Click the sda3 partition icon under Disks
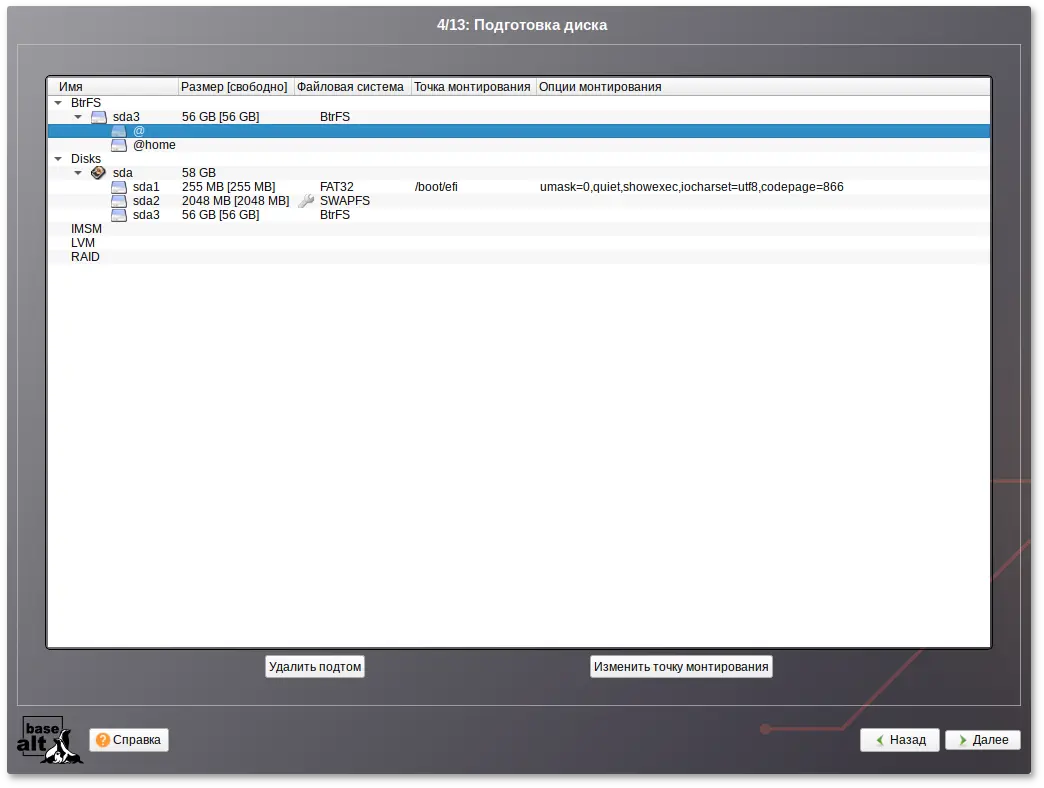 click(x=119, y=215)
